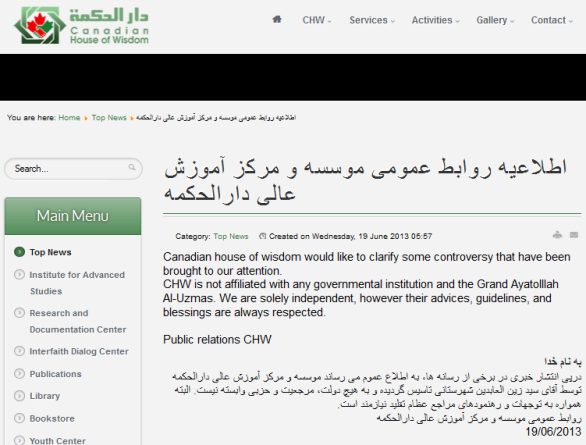Click the clock icon before Created on
586x445 pixels.
click(x=262, y=236)
